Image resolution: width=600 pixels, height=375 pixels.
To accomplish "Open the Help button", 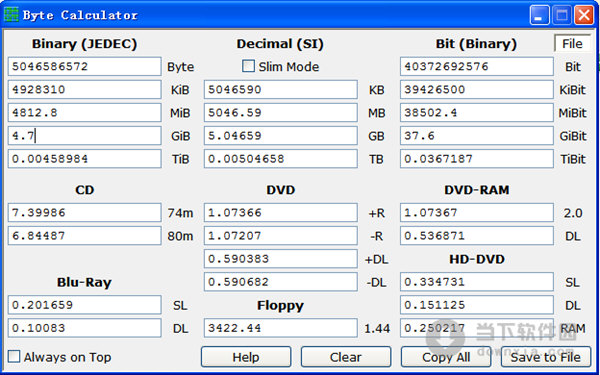I will click(246, 357).
